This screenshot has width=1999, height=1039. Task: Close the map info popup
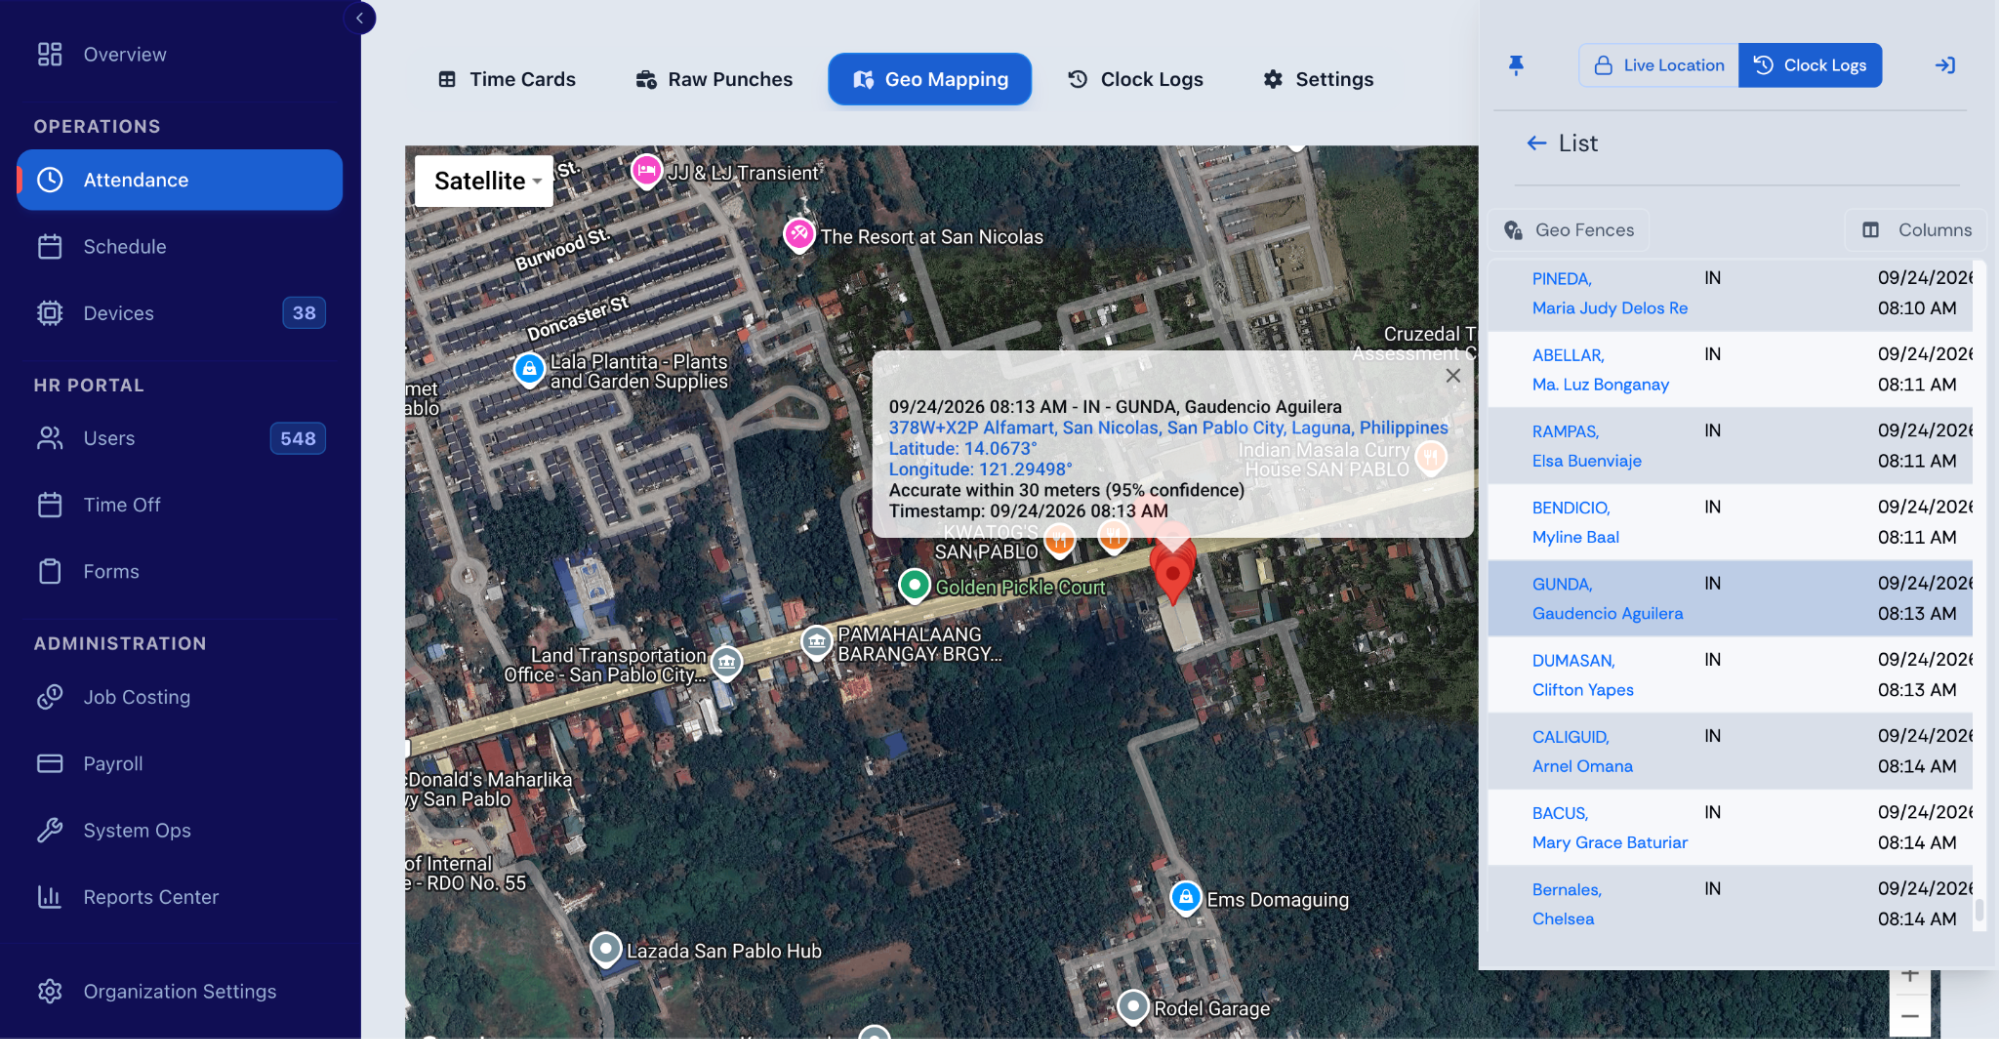[1453, 375]
